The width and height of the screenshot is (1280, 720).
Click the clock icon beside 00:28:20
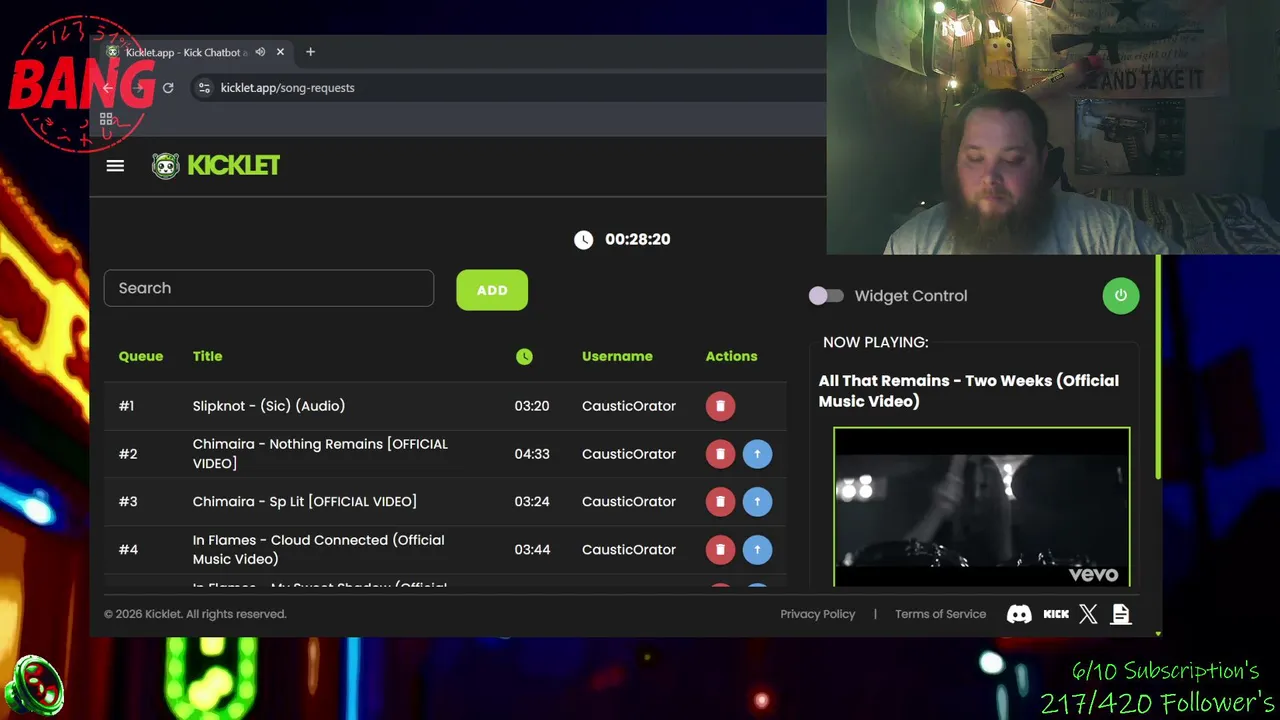tap(583, 239)
